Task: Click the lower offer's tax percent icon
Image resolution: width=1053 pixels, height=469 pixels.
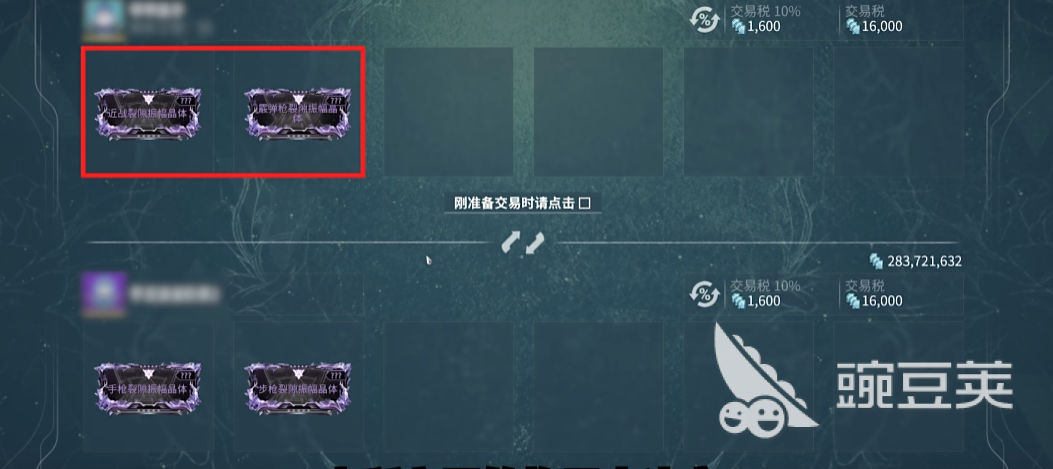Action: (704, 294)
